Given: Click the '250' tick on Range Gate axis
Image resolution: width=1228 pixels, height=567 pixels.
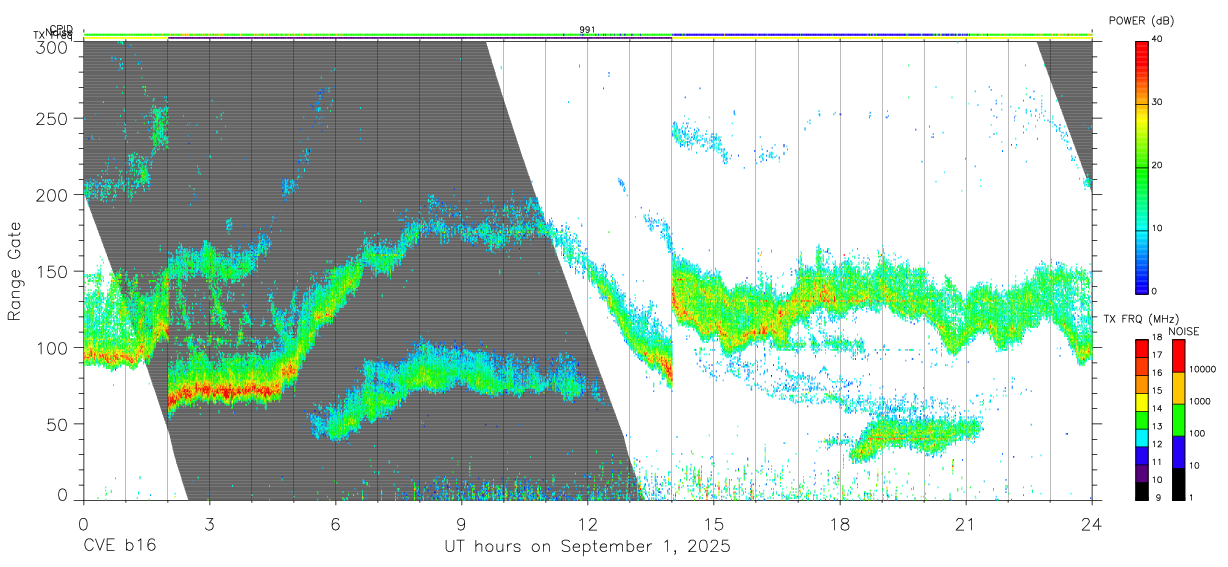Looking at the screenshot, I should pos(51,118).
